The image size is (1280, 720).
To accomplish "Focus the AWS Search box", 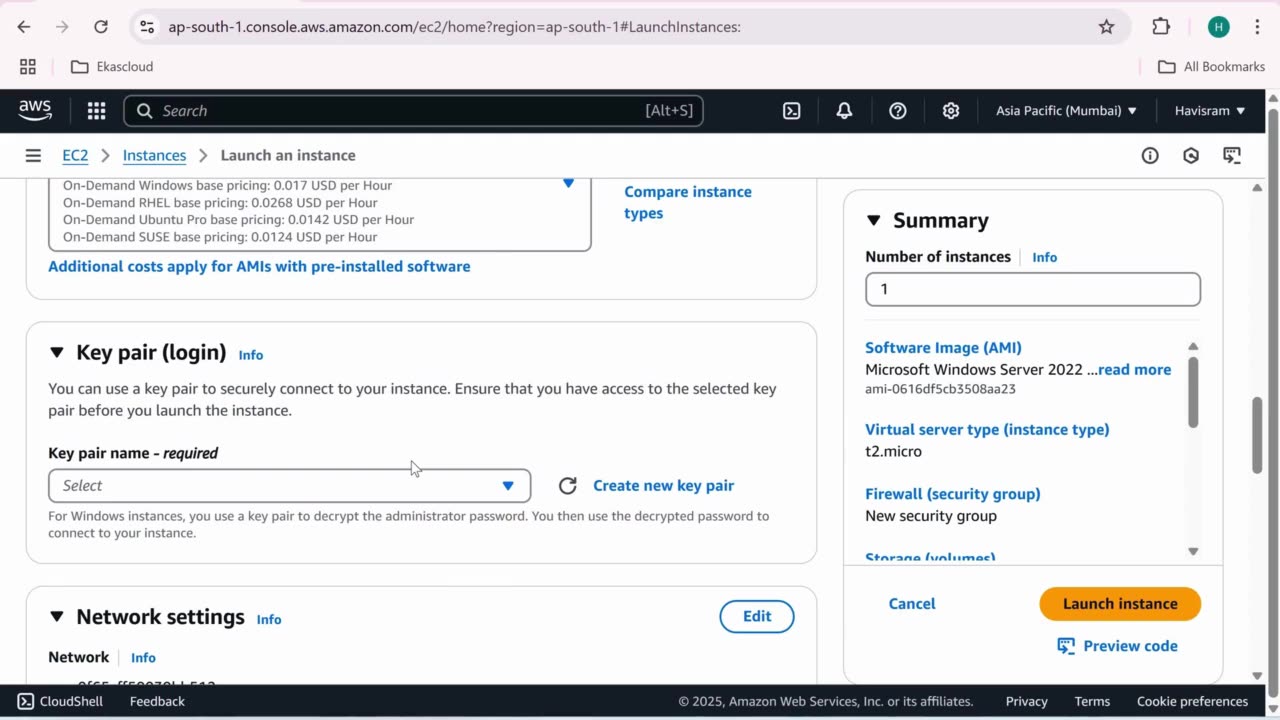I will [x=413, y=111].
